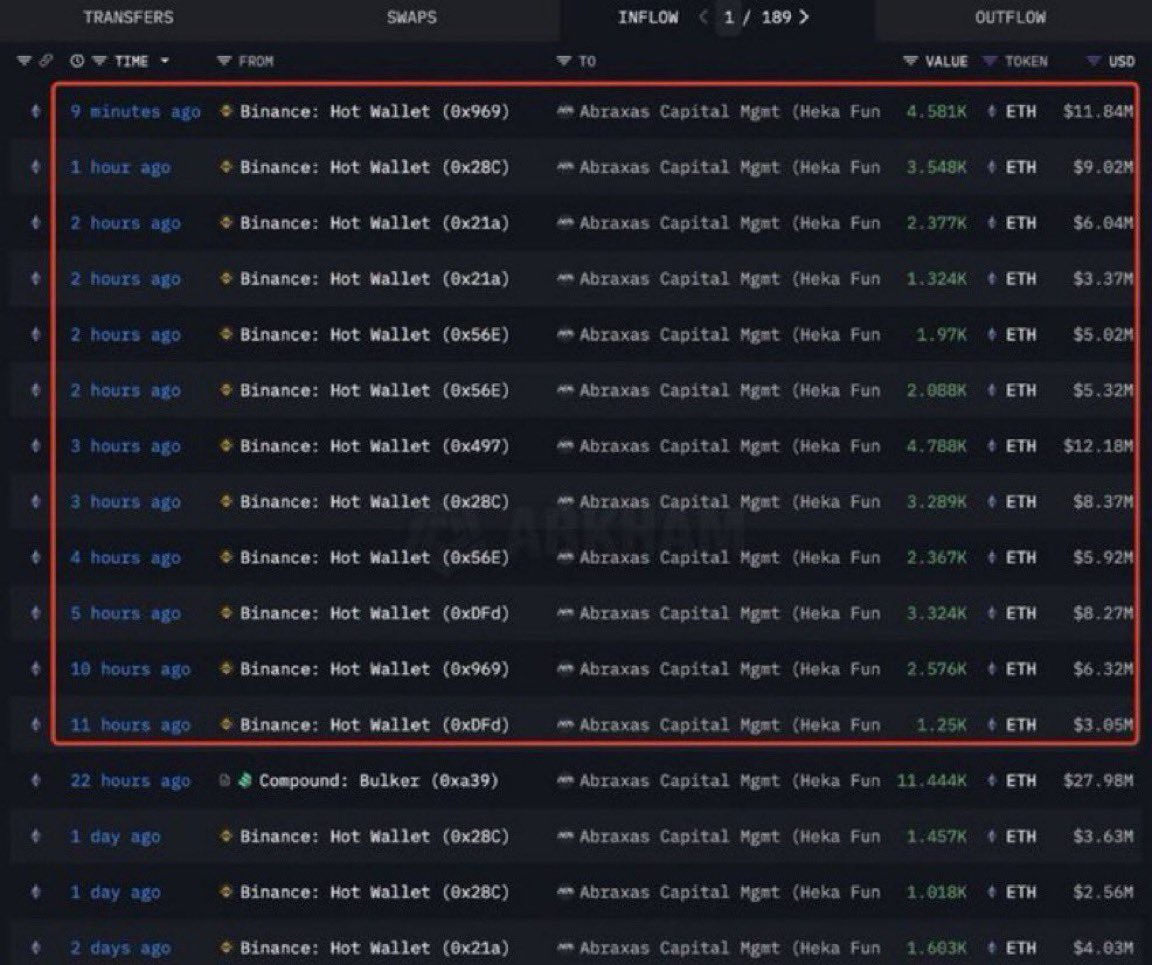Click the $8.37M USD amount

[1103, 502]
